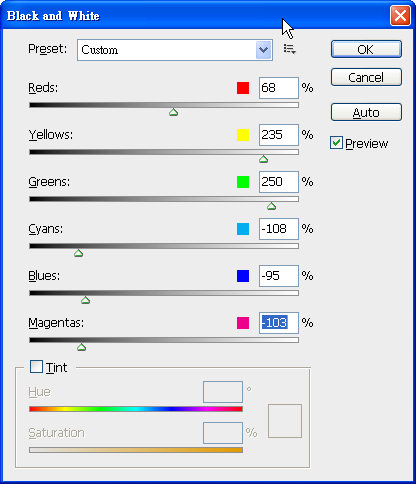416x484 pixels.
Task: Click the OK button
Action: (366, 49)
